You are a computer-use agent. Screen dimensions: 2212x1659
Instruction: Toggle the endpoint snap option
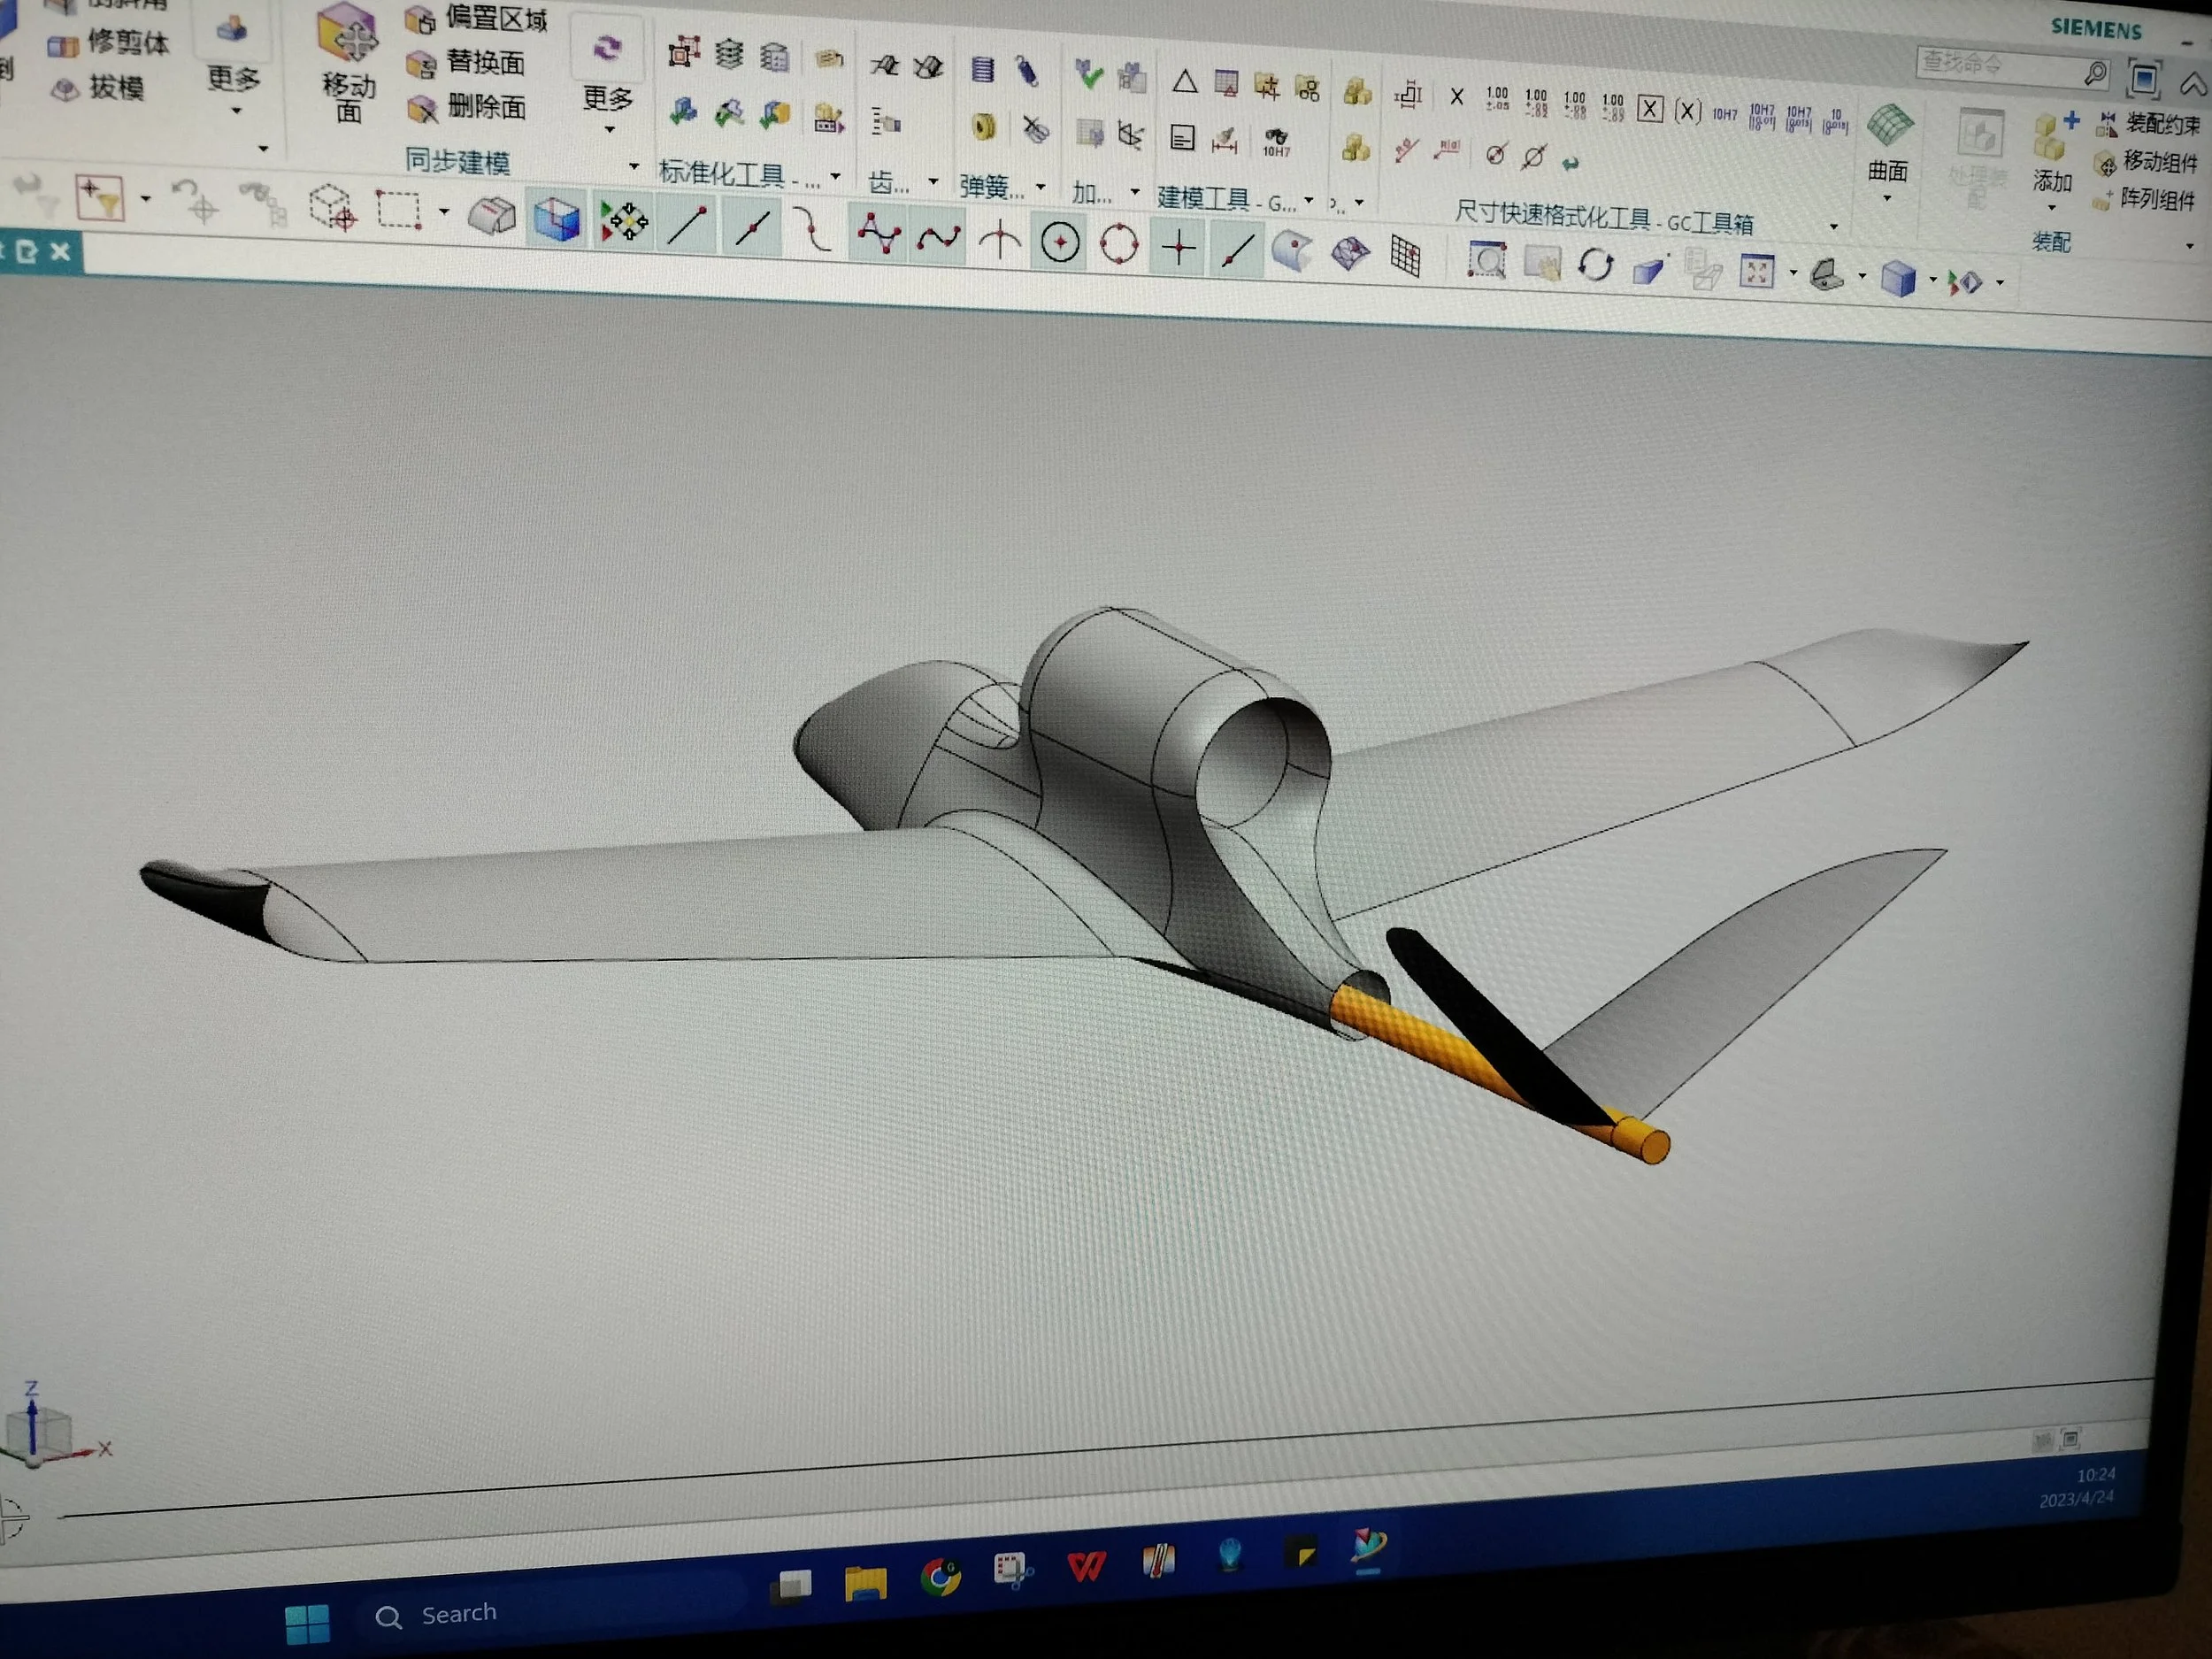click(x=688, y=225)
